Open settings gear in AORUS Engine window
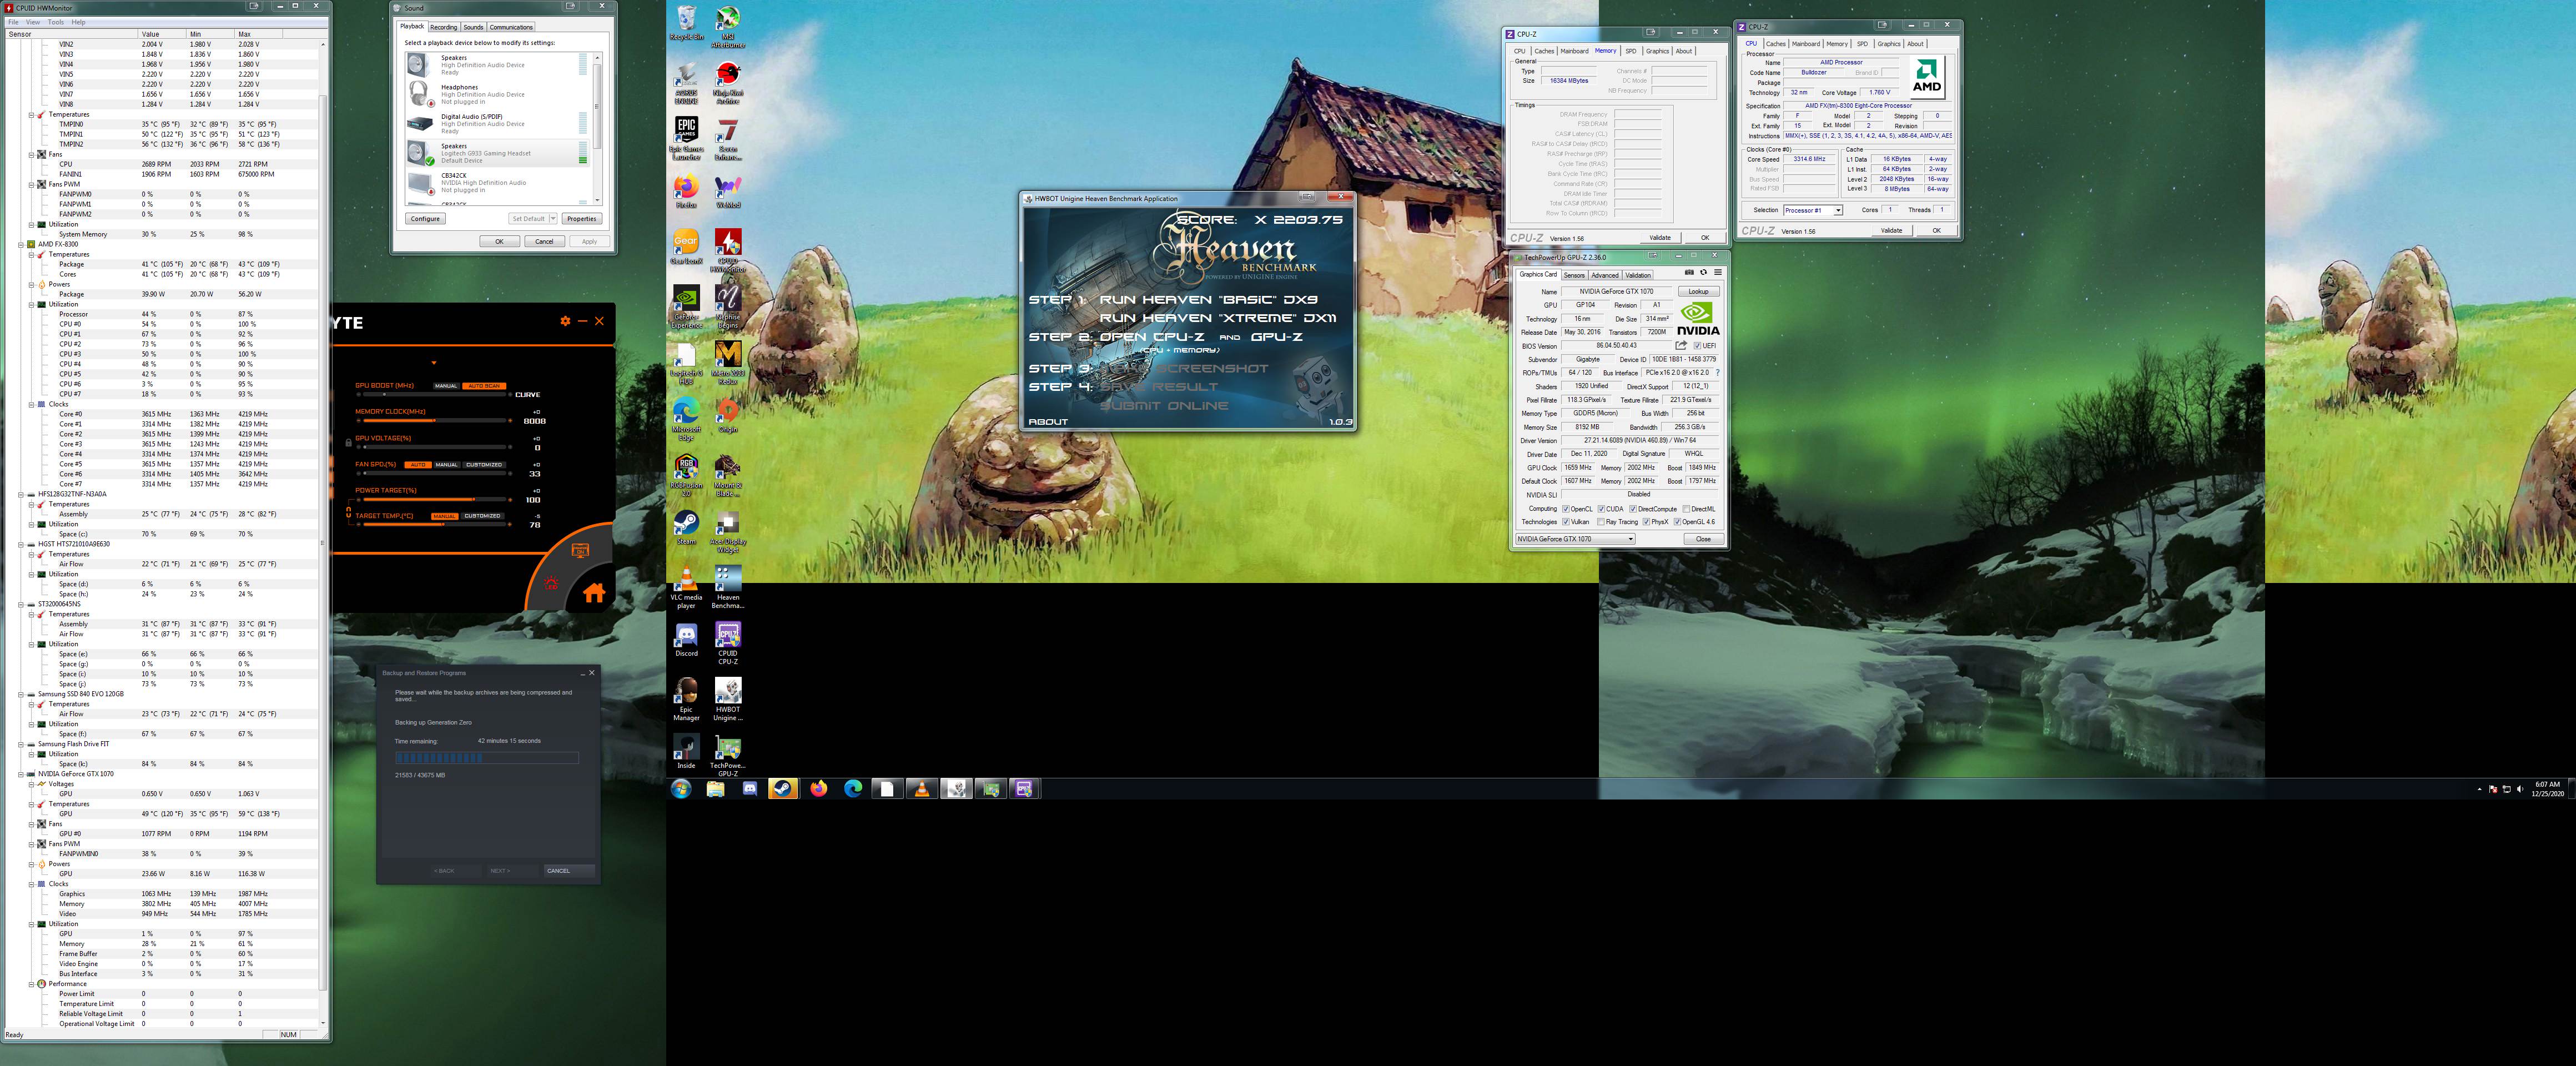This screenshot has width=2576, height=1066. pos(565,321)
